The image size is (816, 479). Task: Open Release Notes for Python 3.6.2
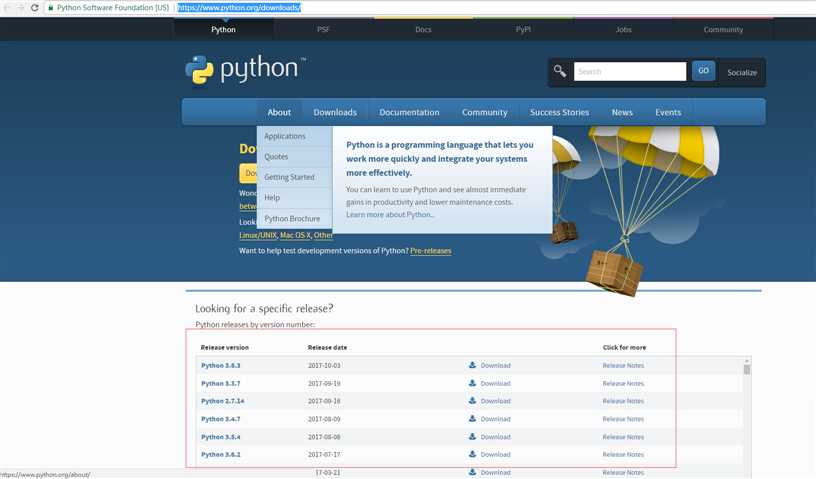(623, 455)
